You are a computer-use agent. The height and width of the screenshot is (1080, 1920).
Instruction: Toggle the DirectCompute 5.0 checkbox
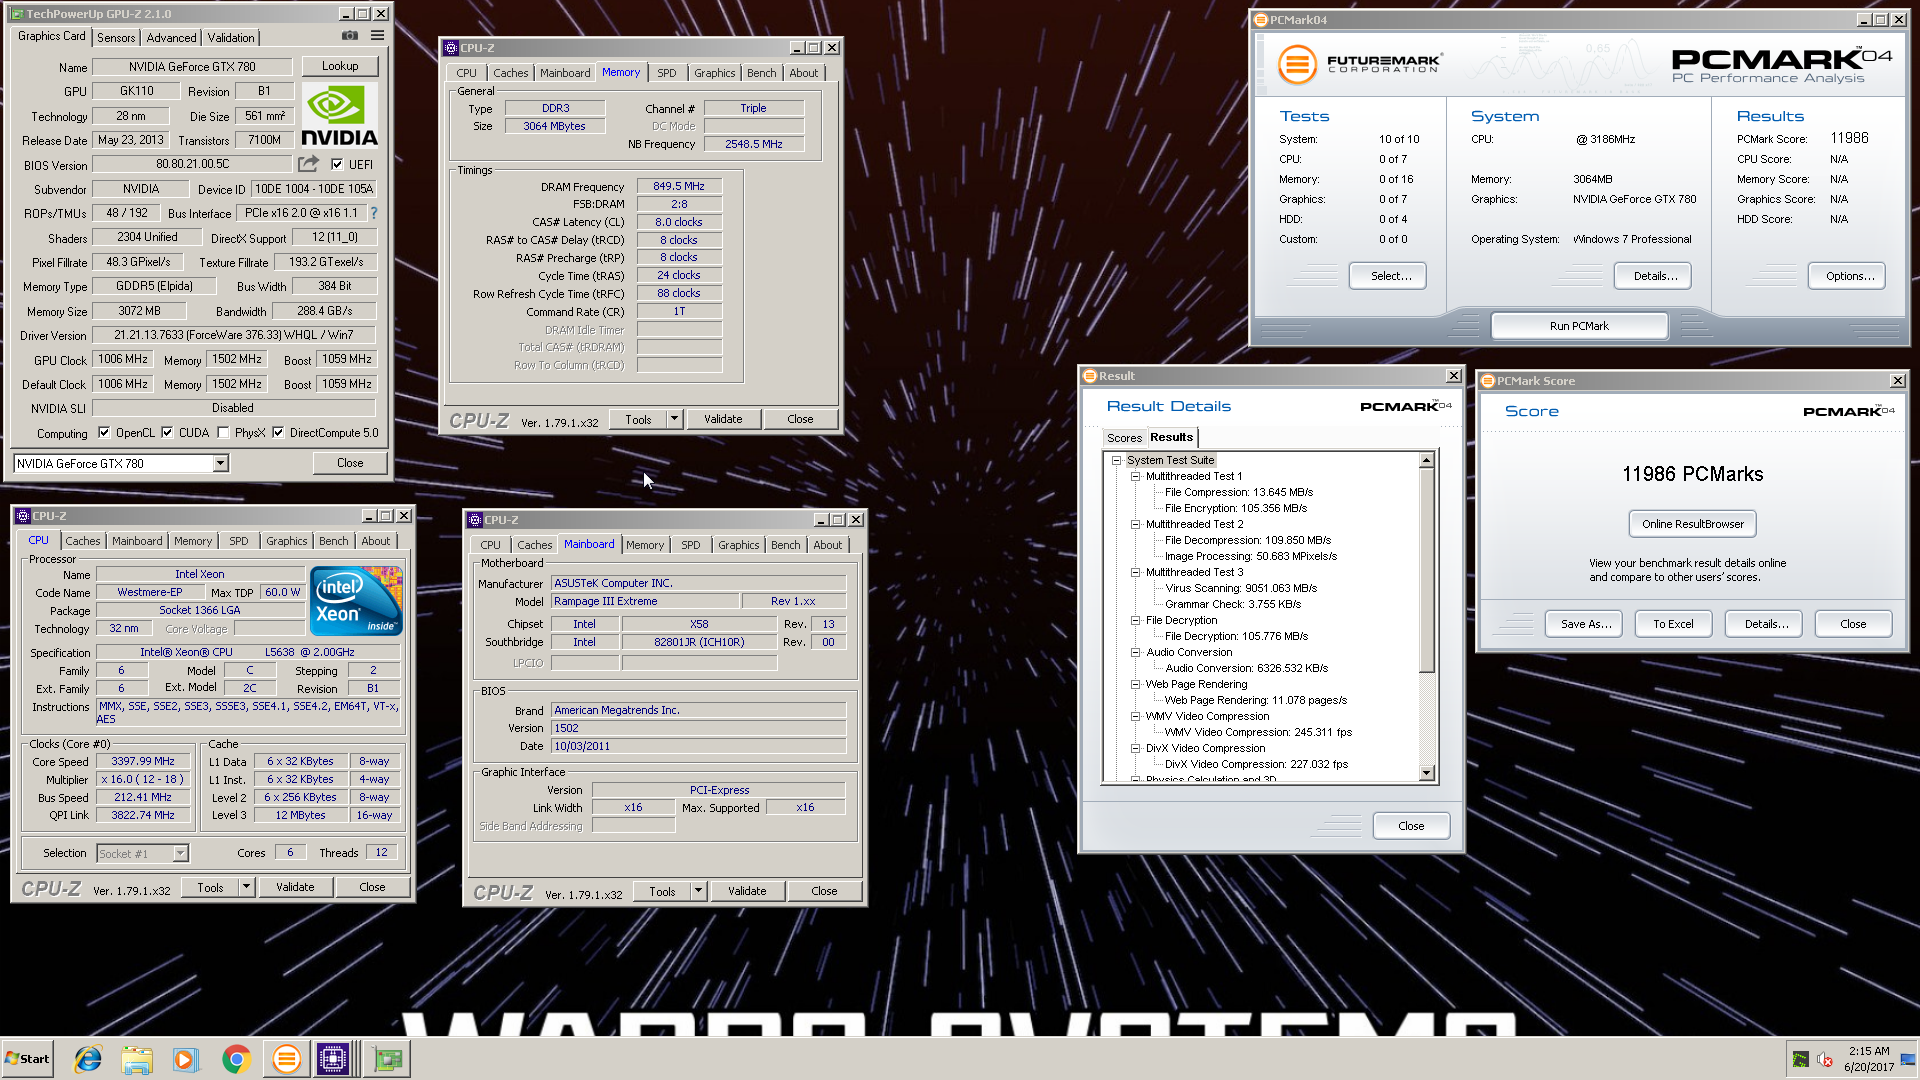278,433
